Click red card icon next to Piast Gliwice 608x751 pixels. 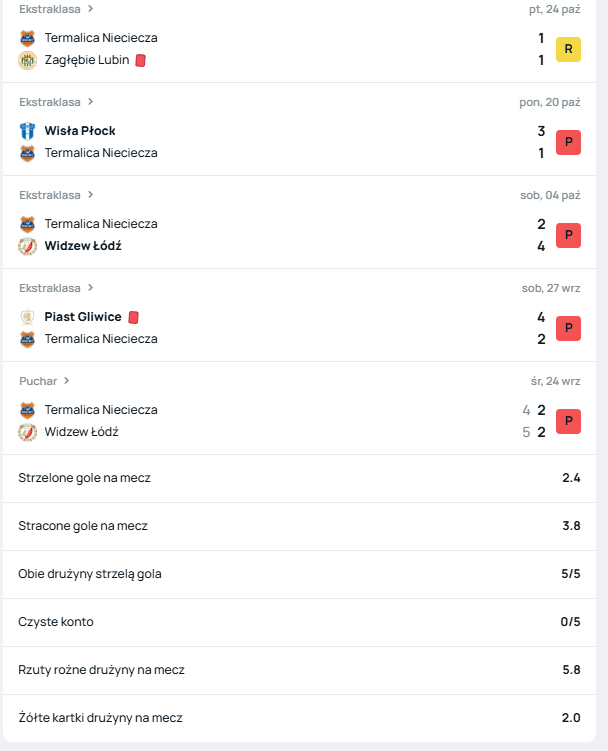(x=134, y=317)
